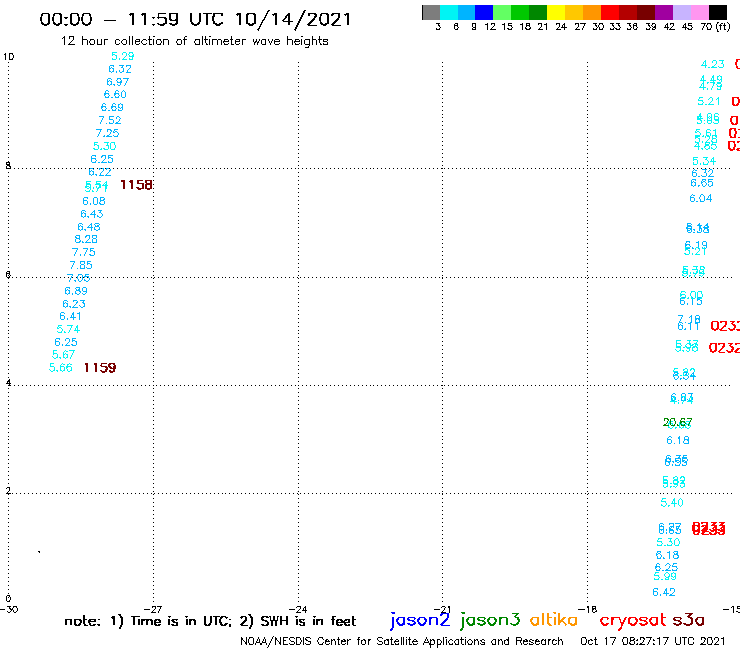Click the 5.34 reading on the right track
The image size is (740, 650).
click(704, 161)
